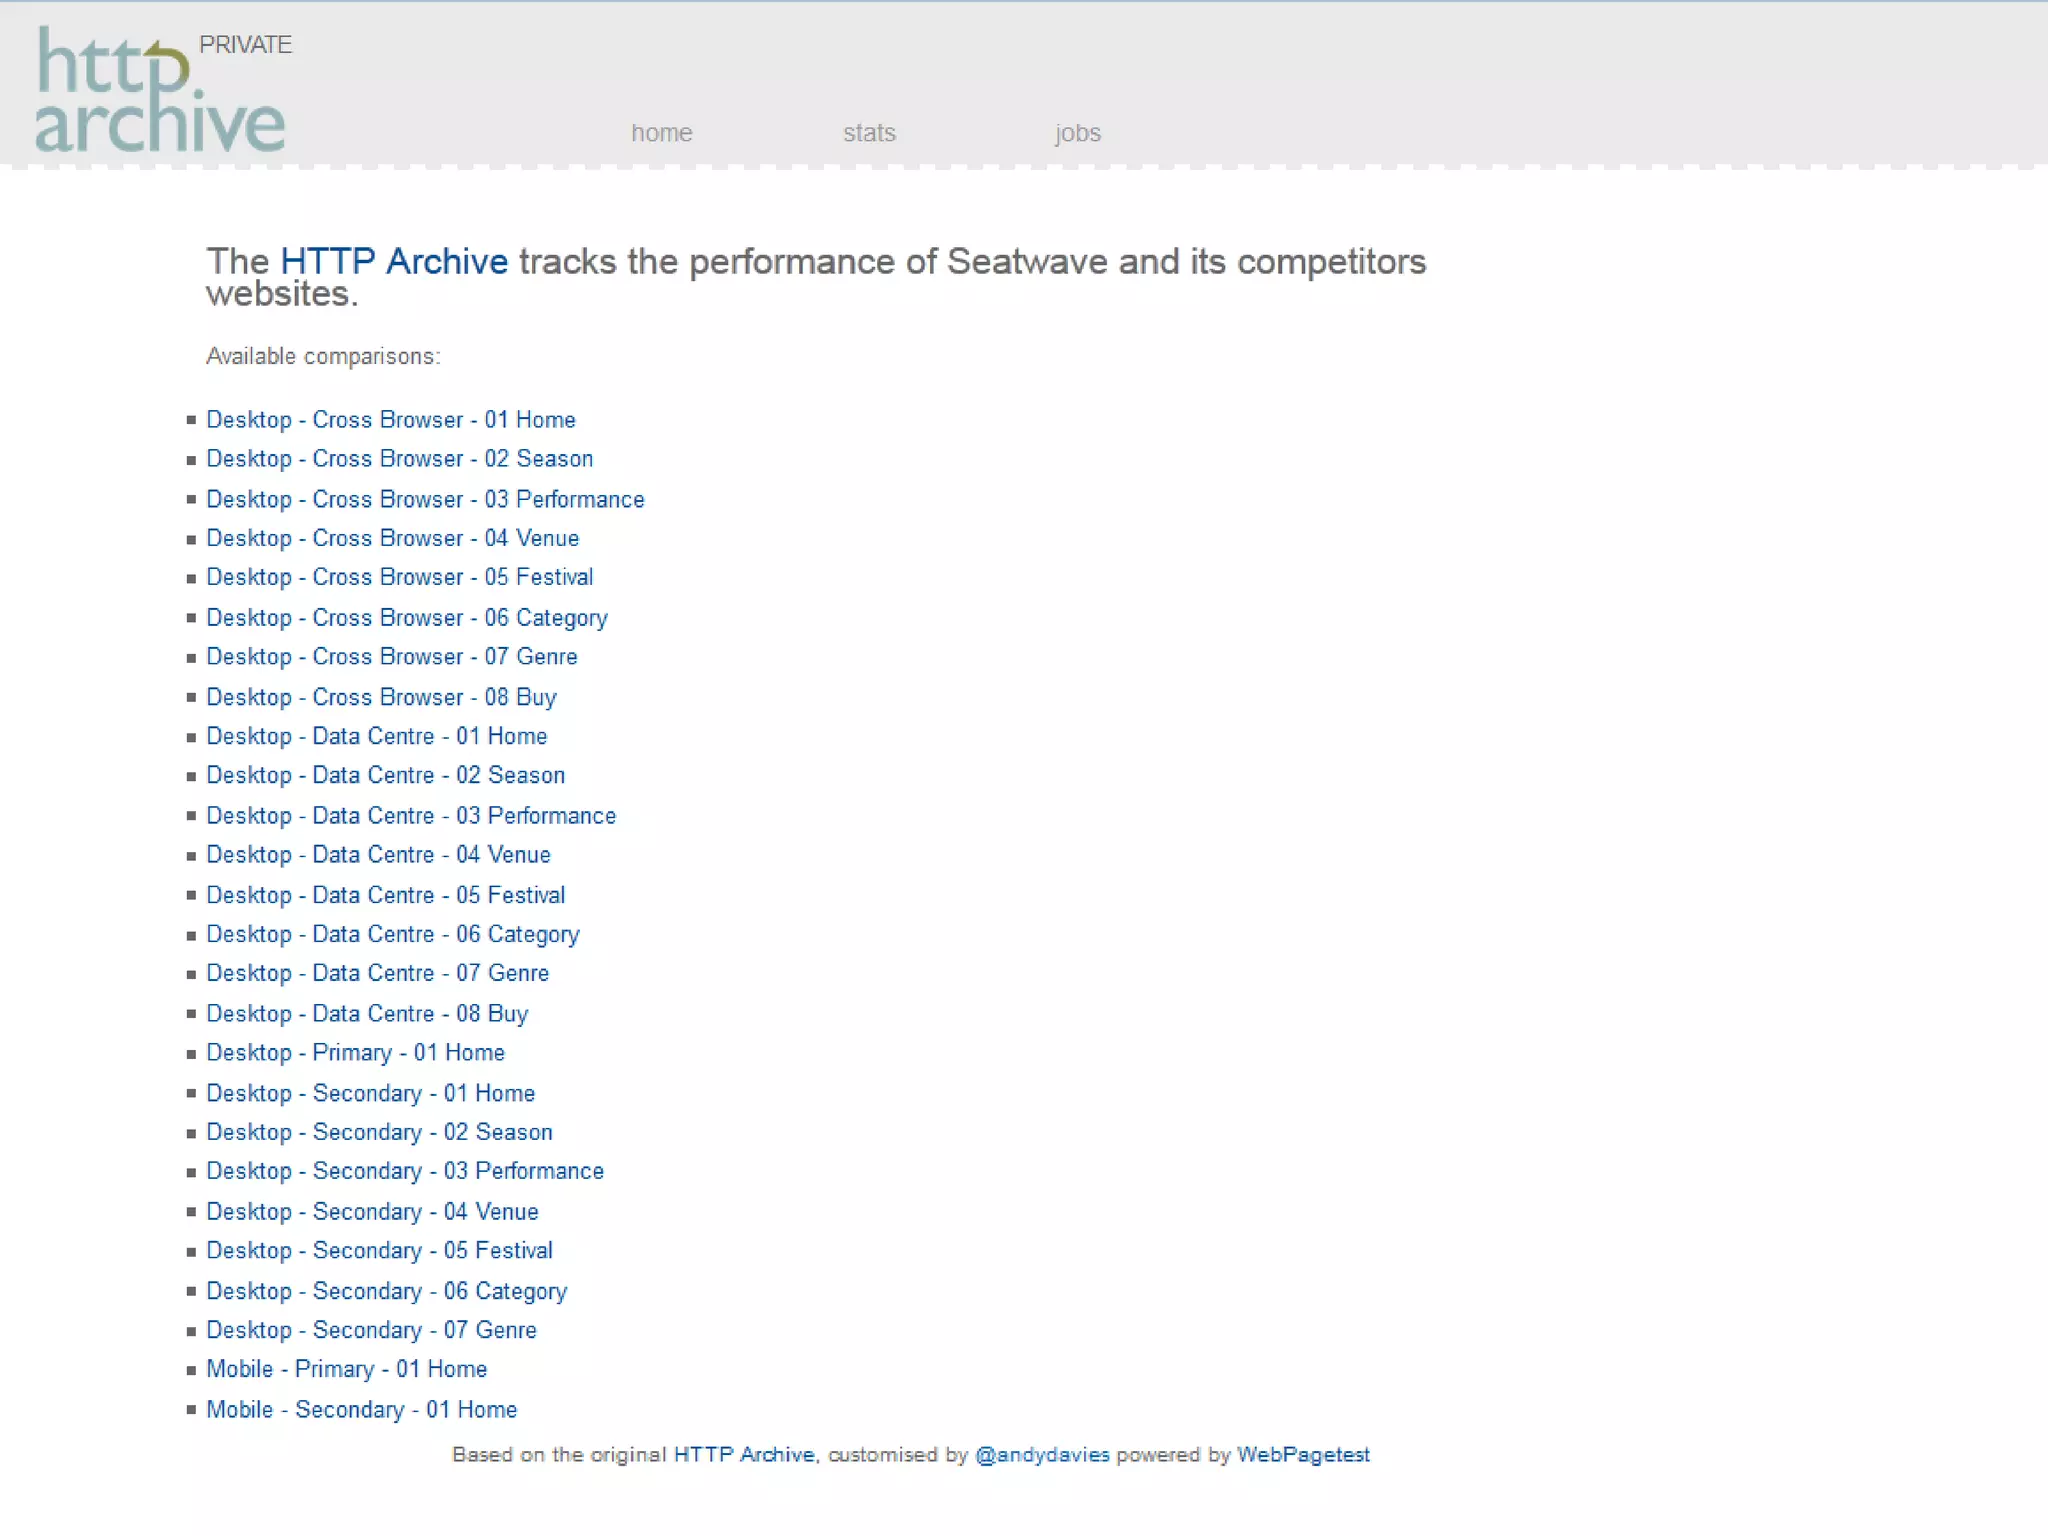Open Desktop - Cross Browser - 08 Buy
This screenshot has width=2048, height=1536.
click(x=381, y=697)
